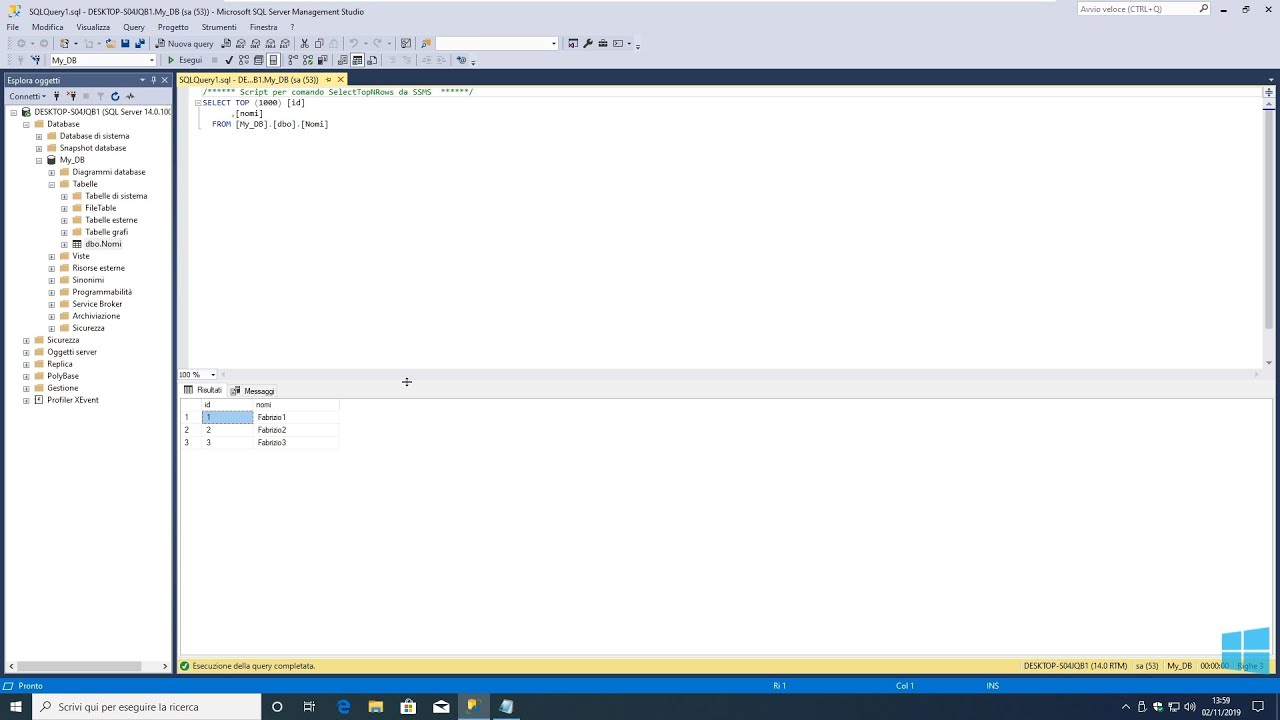The width and height of the screenshot is (1280, 720).
Task: Click the results-to-grid toolbar icon
Action: [357, 60]
